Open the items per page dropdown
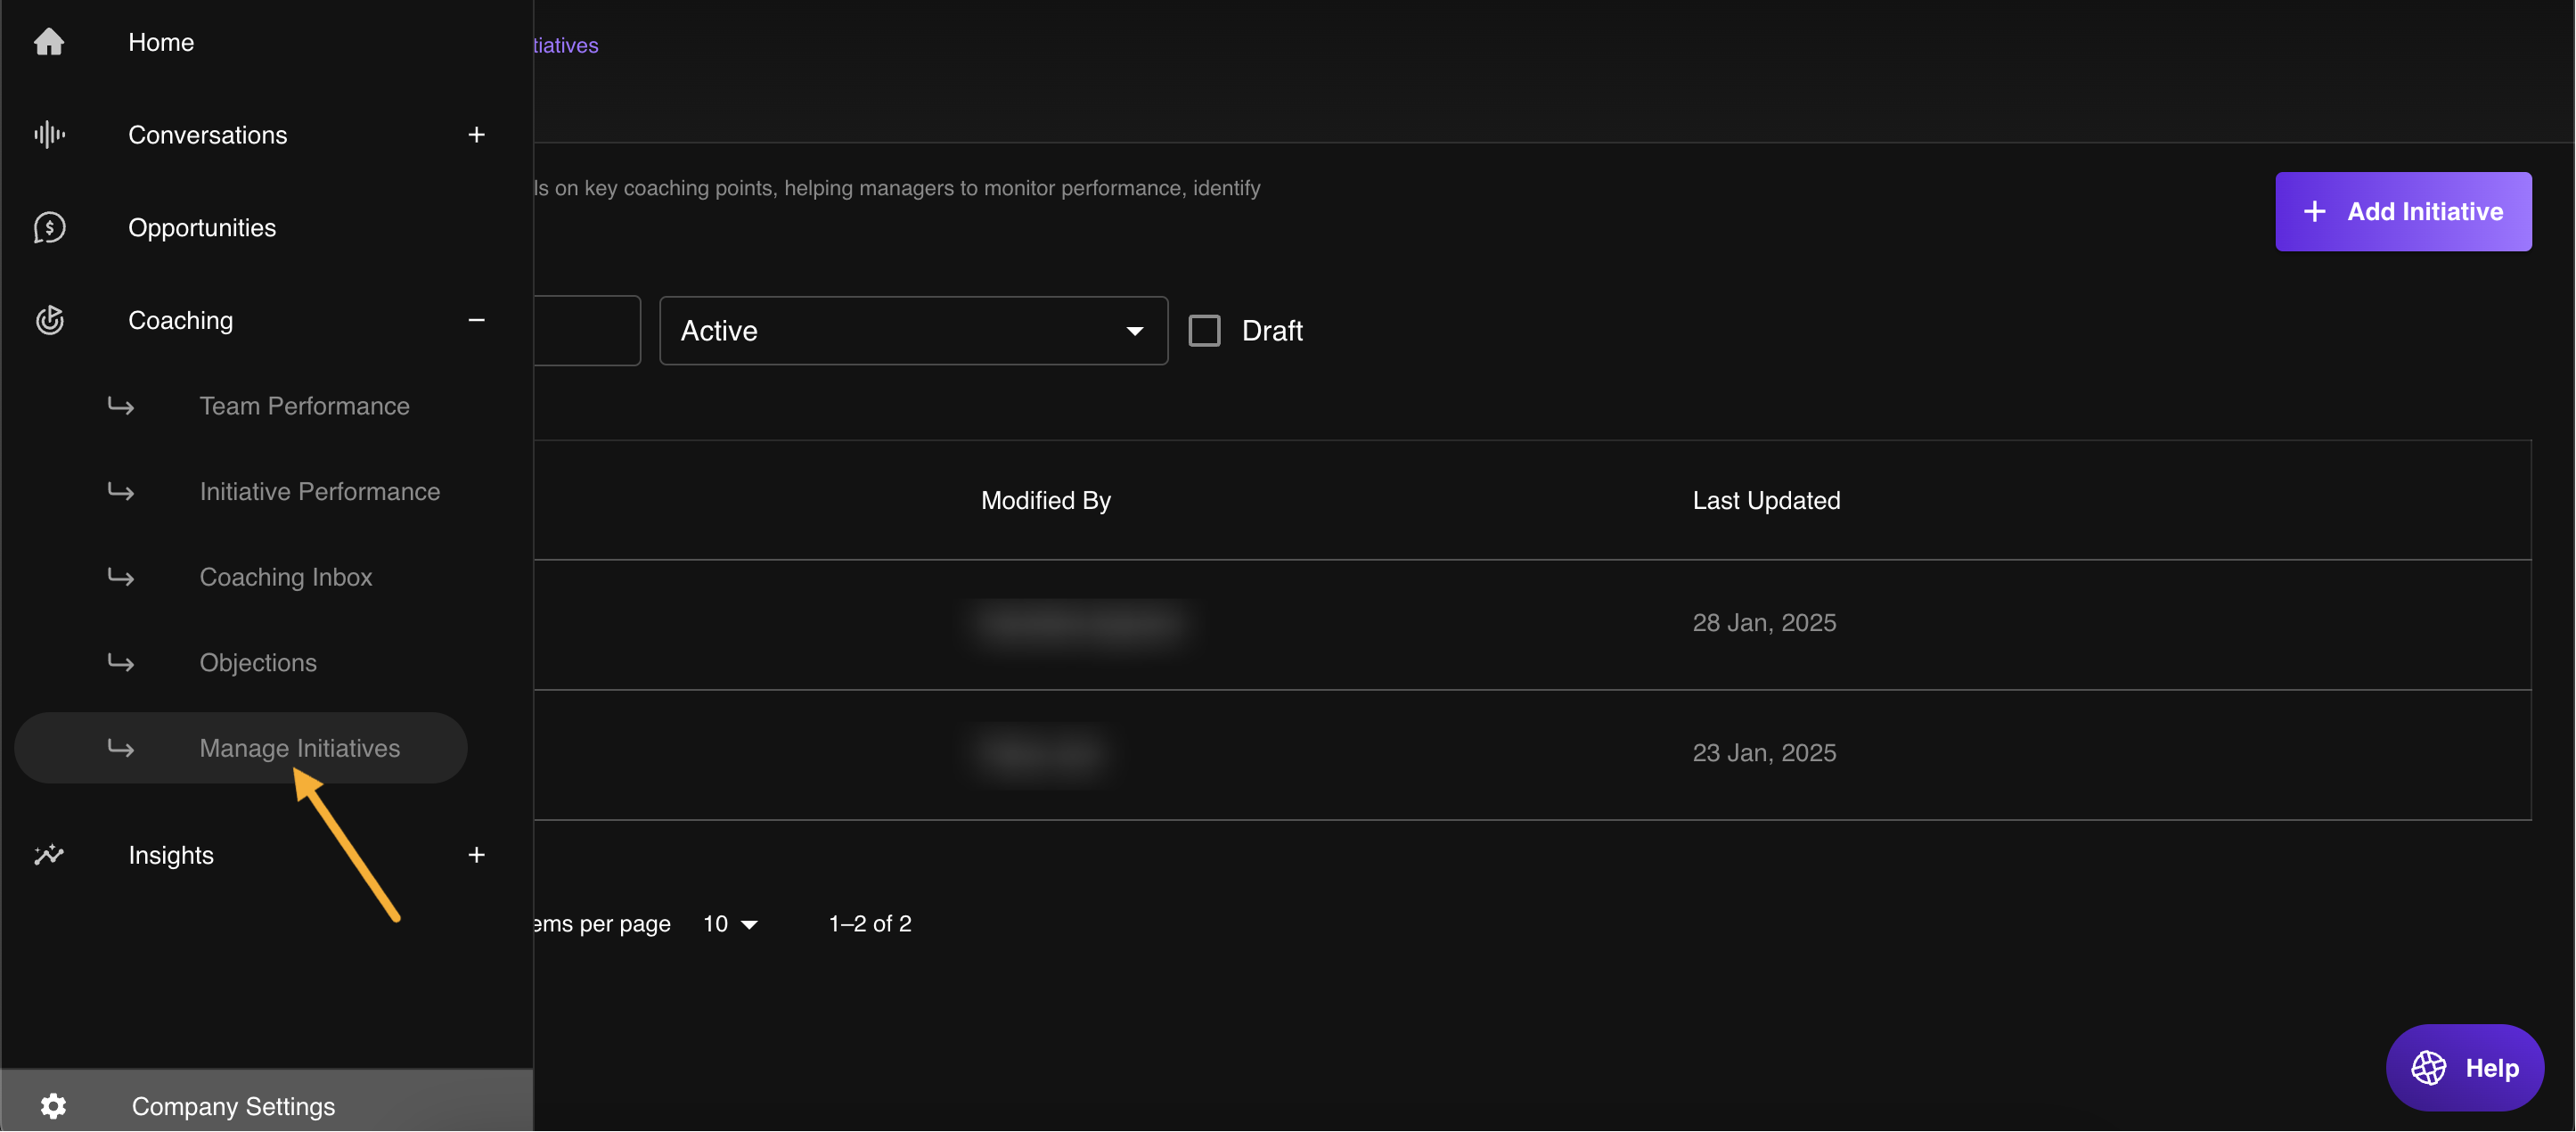Viewport: 2576px width, 1132px height. (730, 924)
